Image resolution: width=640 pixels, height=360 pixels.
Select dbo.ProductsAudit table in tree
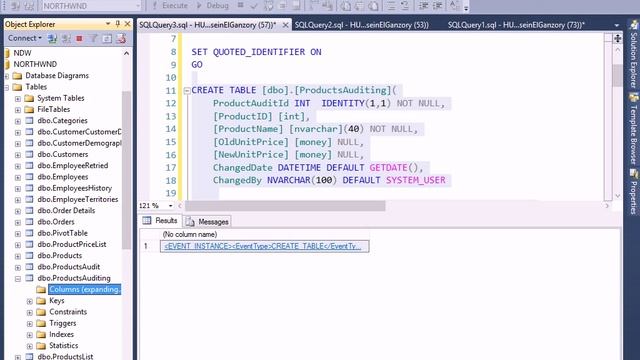[x=69, y=267]
